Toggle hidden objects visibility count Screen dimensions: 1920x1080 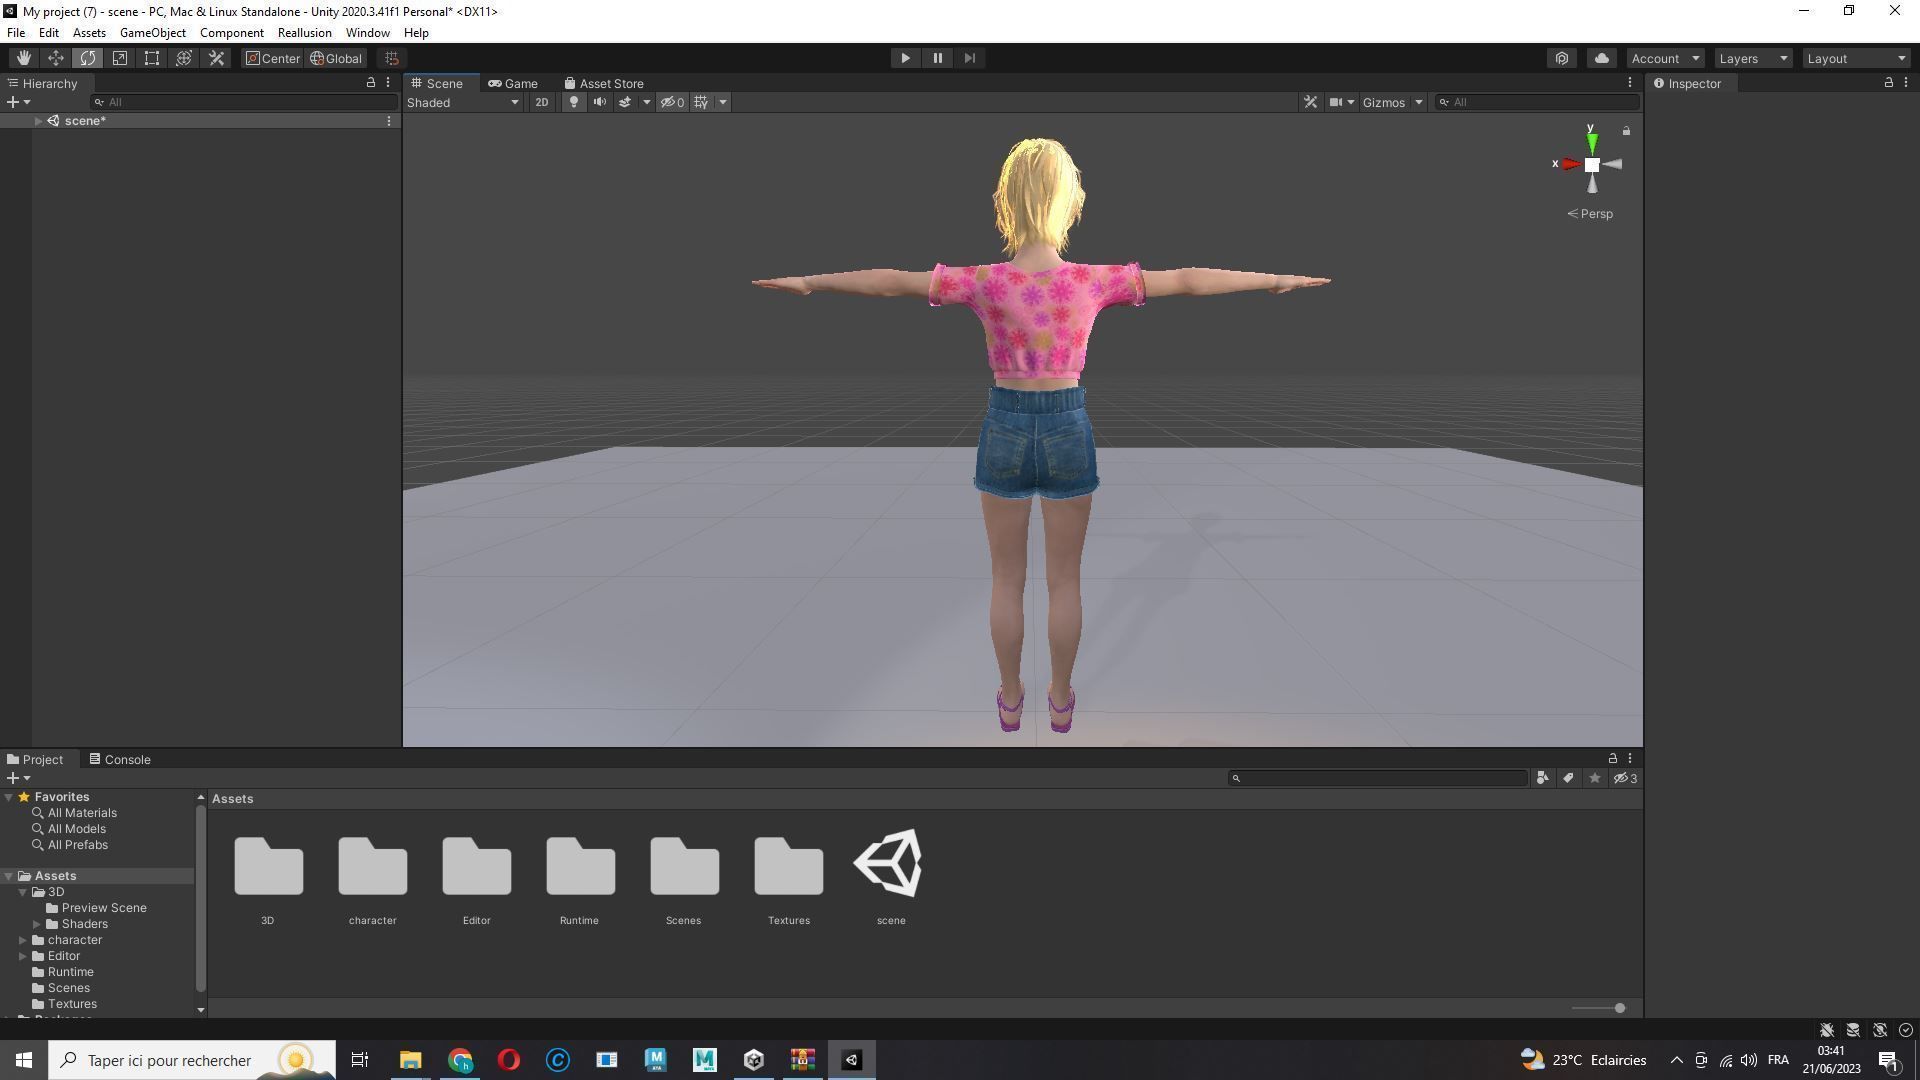672,102
